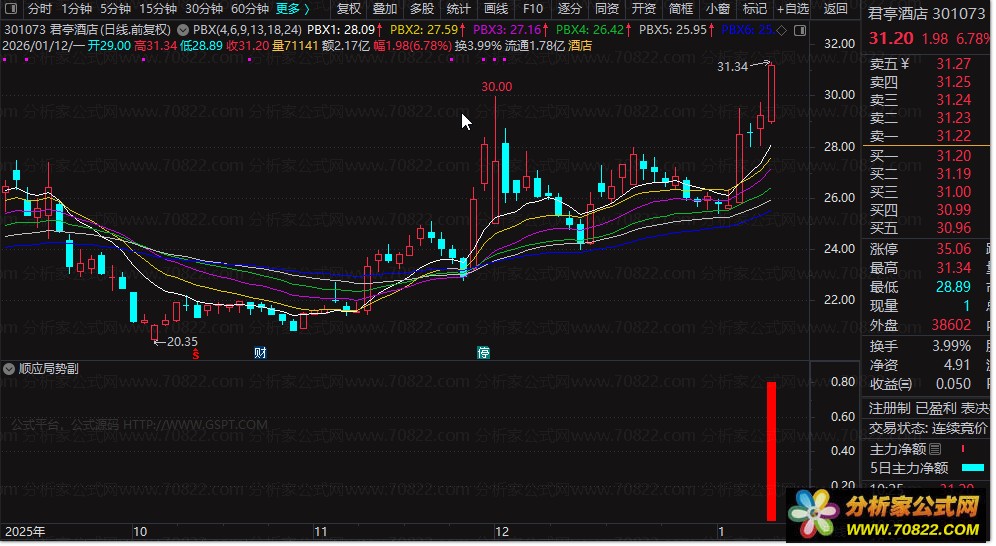
Task: Click cyan 5日主力净额 bar
Action: 973,468
